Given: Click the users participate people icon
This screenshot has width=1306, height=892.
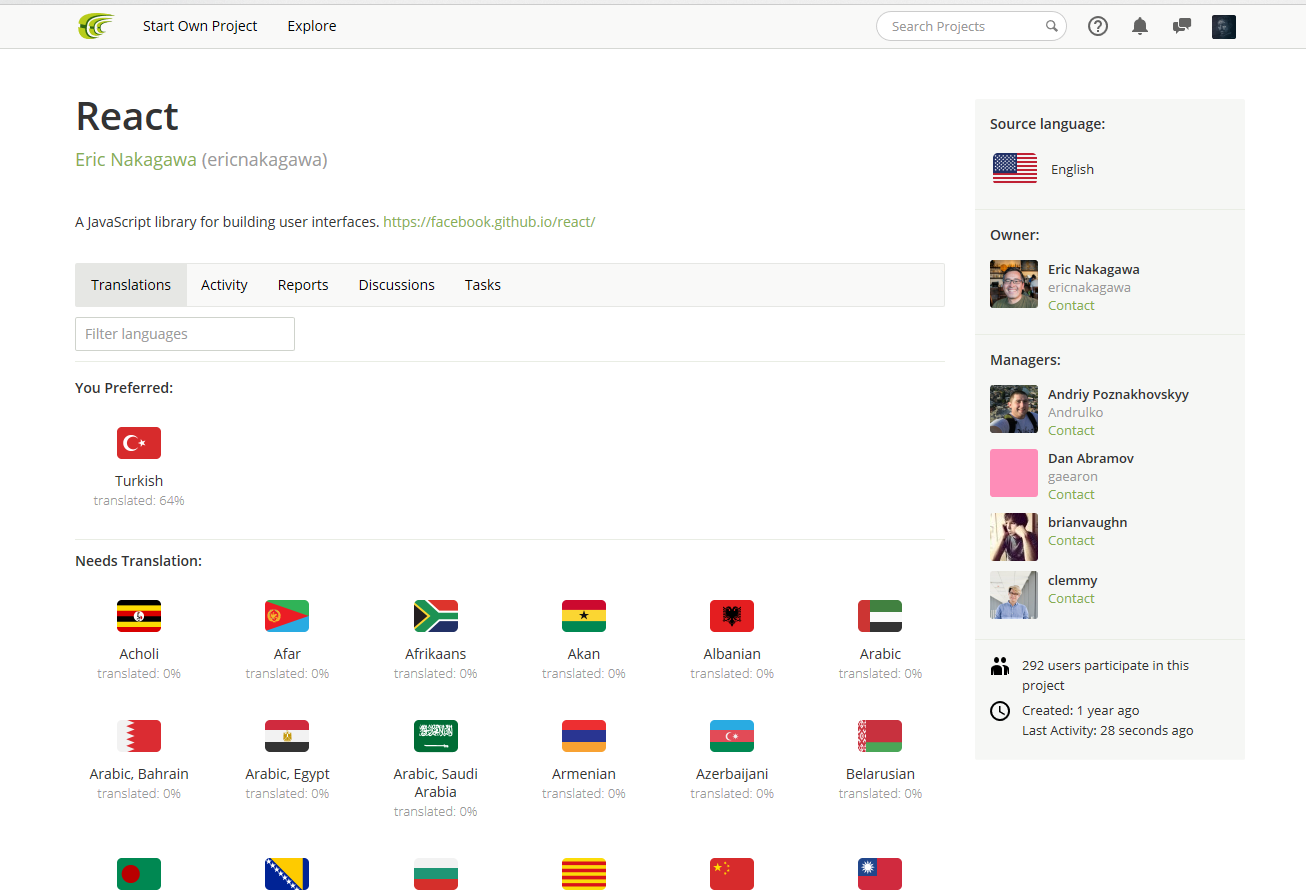Looking at the screenshot, I should [x=999, y=666].
